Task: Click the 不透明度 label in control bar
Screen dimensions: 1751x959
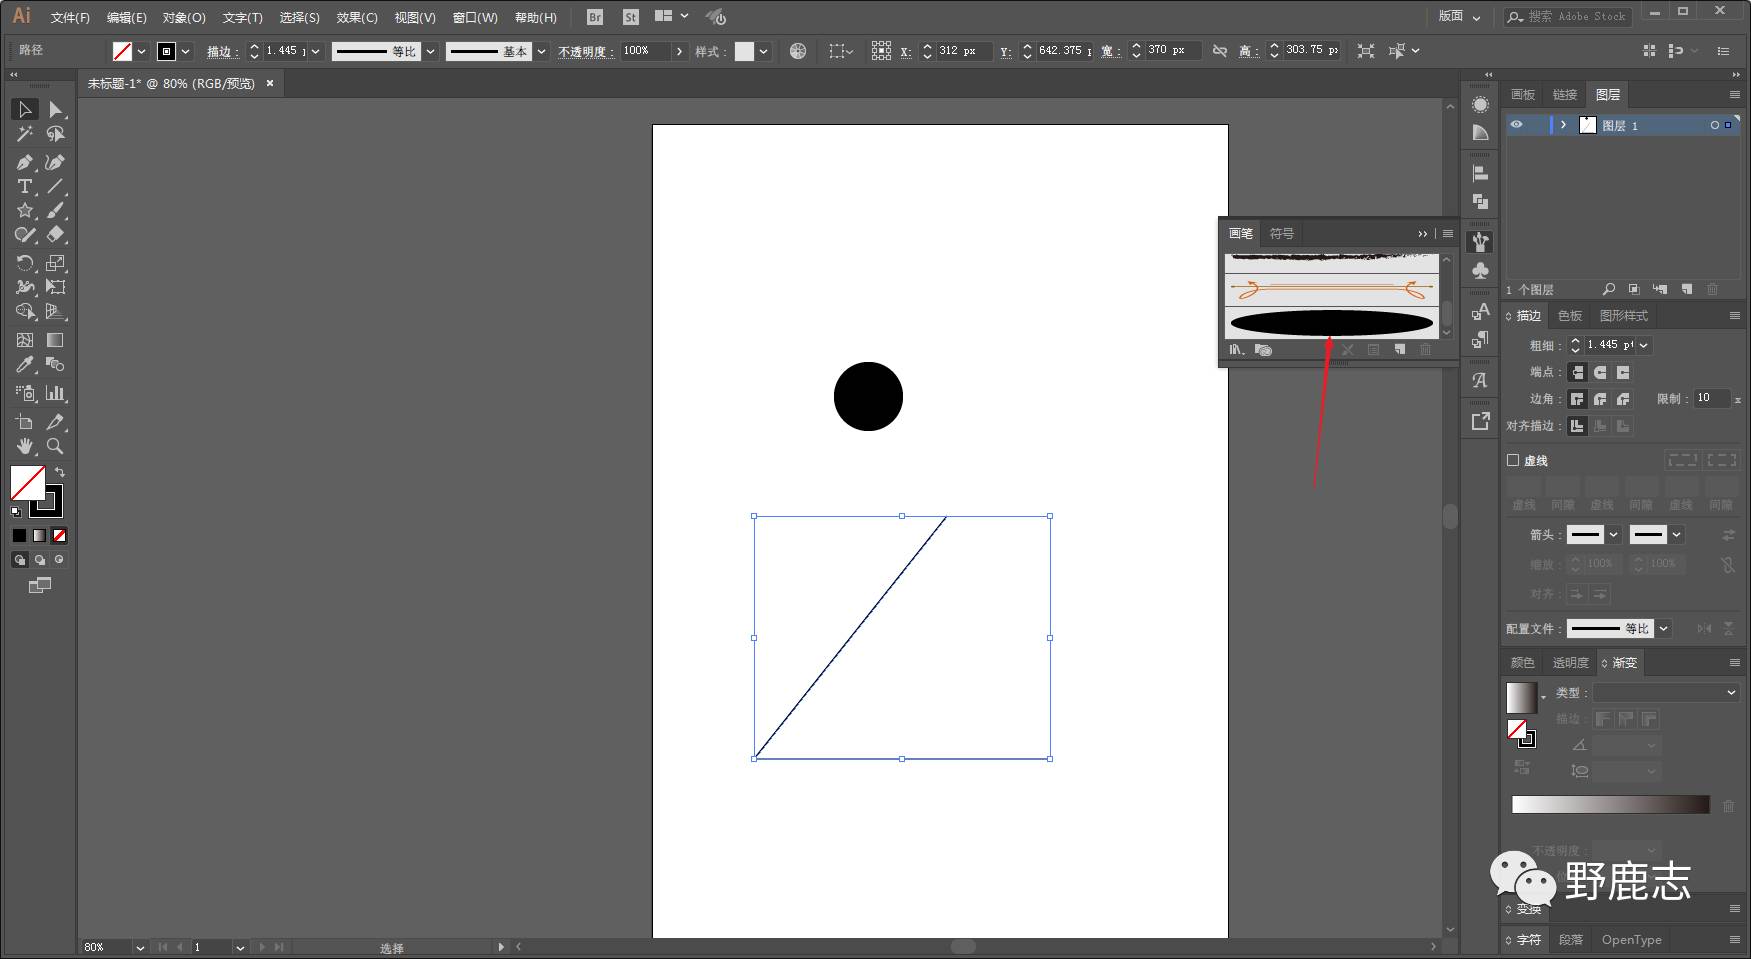Action: 586,51
